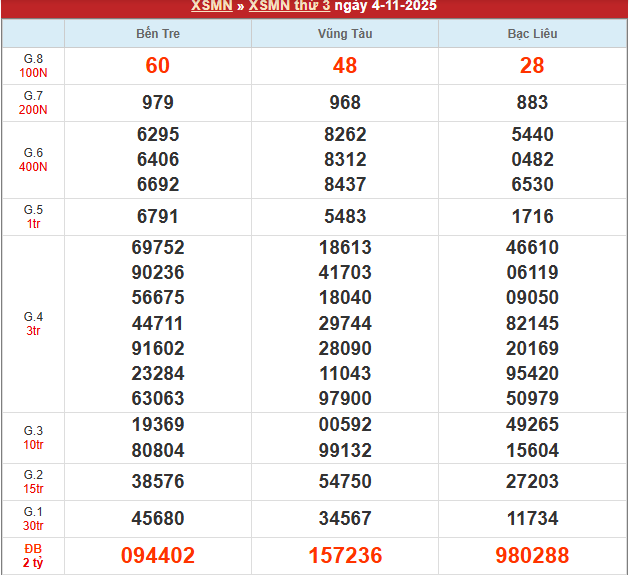Select G.3 number 15604
Image resolution: width=629 pixels, height=575 pixels.
coord(532,450)
